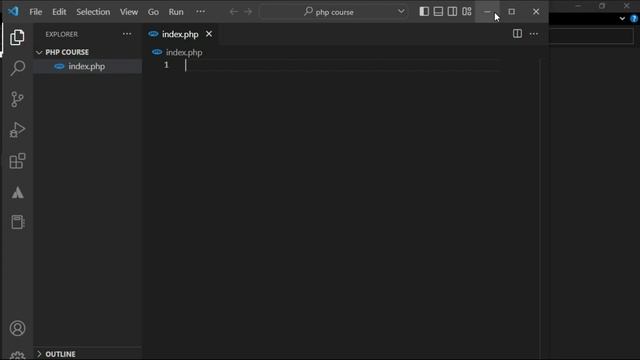Maximize the VS Code window
The width and height of the screenshot is (640, 360).
pyautogui.click(x=511, y=11)
